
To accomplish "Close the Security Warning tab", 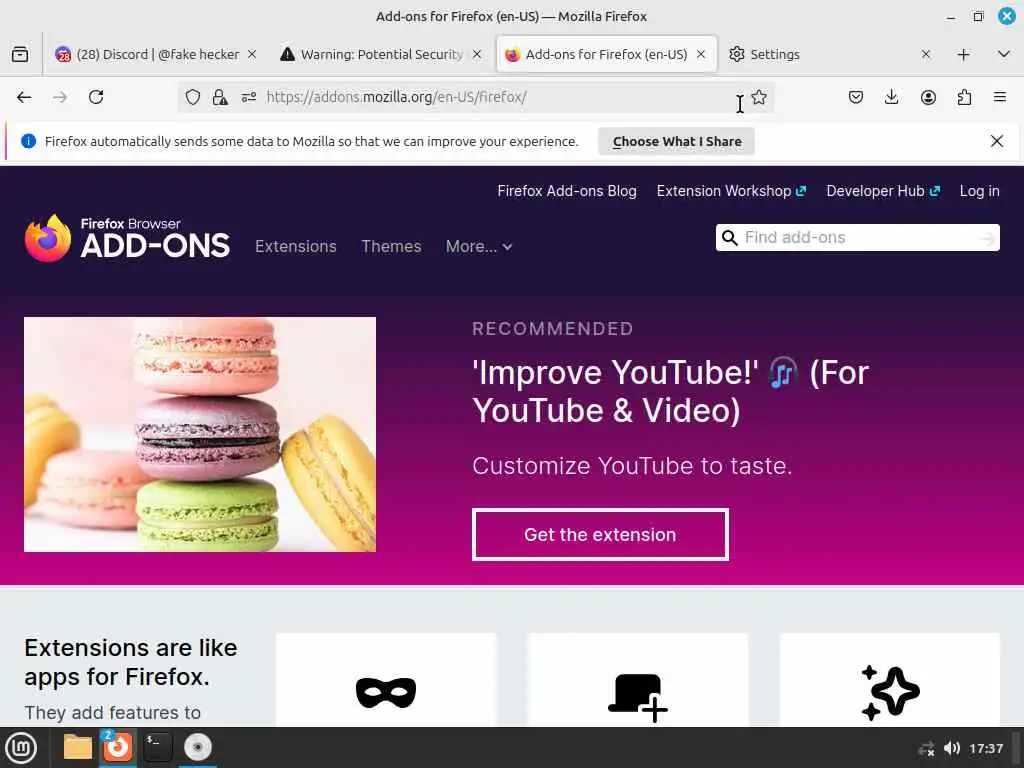I will (477, 54).
